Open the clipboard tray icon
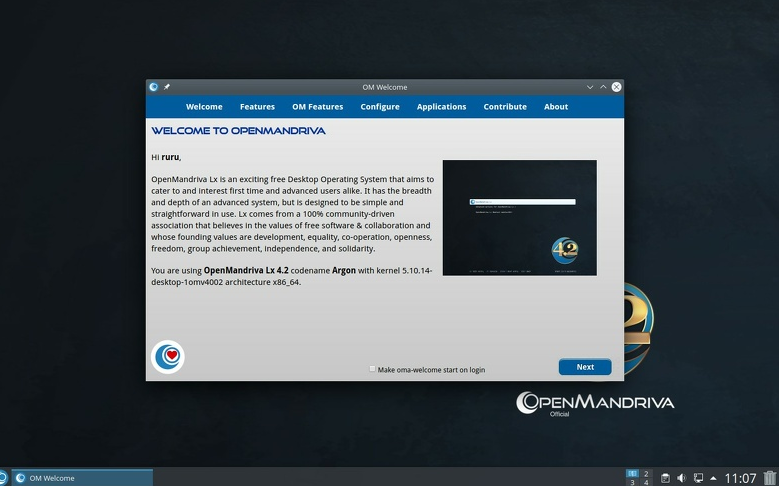The image size is (779, 486). [x=665, y=478]
